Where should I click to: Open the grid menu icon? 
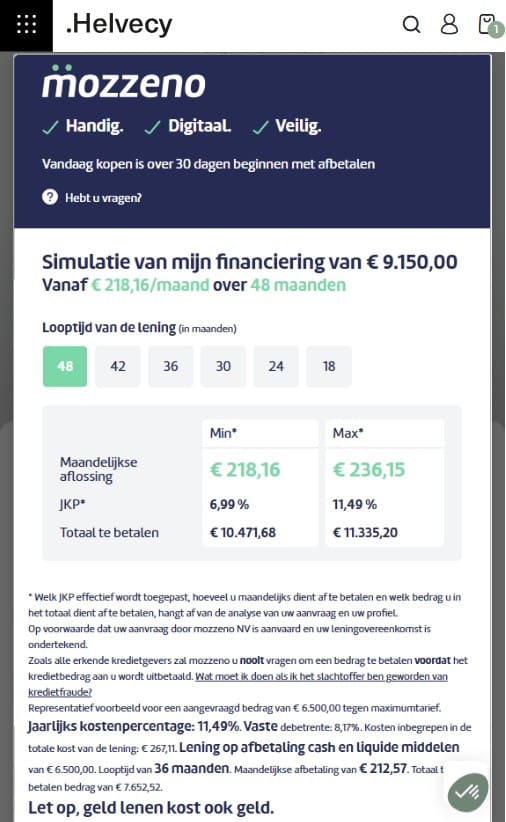pyautogui.click(x=26, y=25)
